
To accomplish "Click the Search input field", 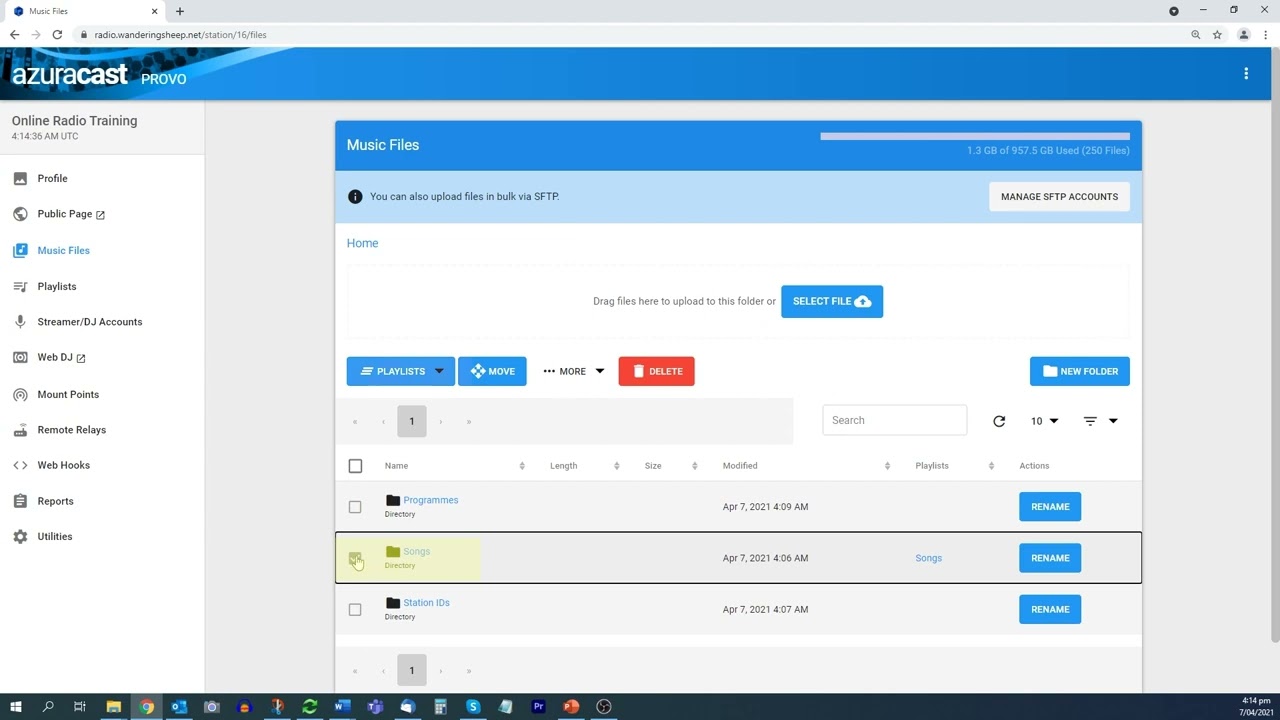I will pyautogui.click(x=895, y=420).
